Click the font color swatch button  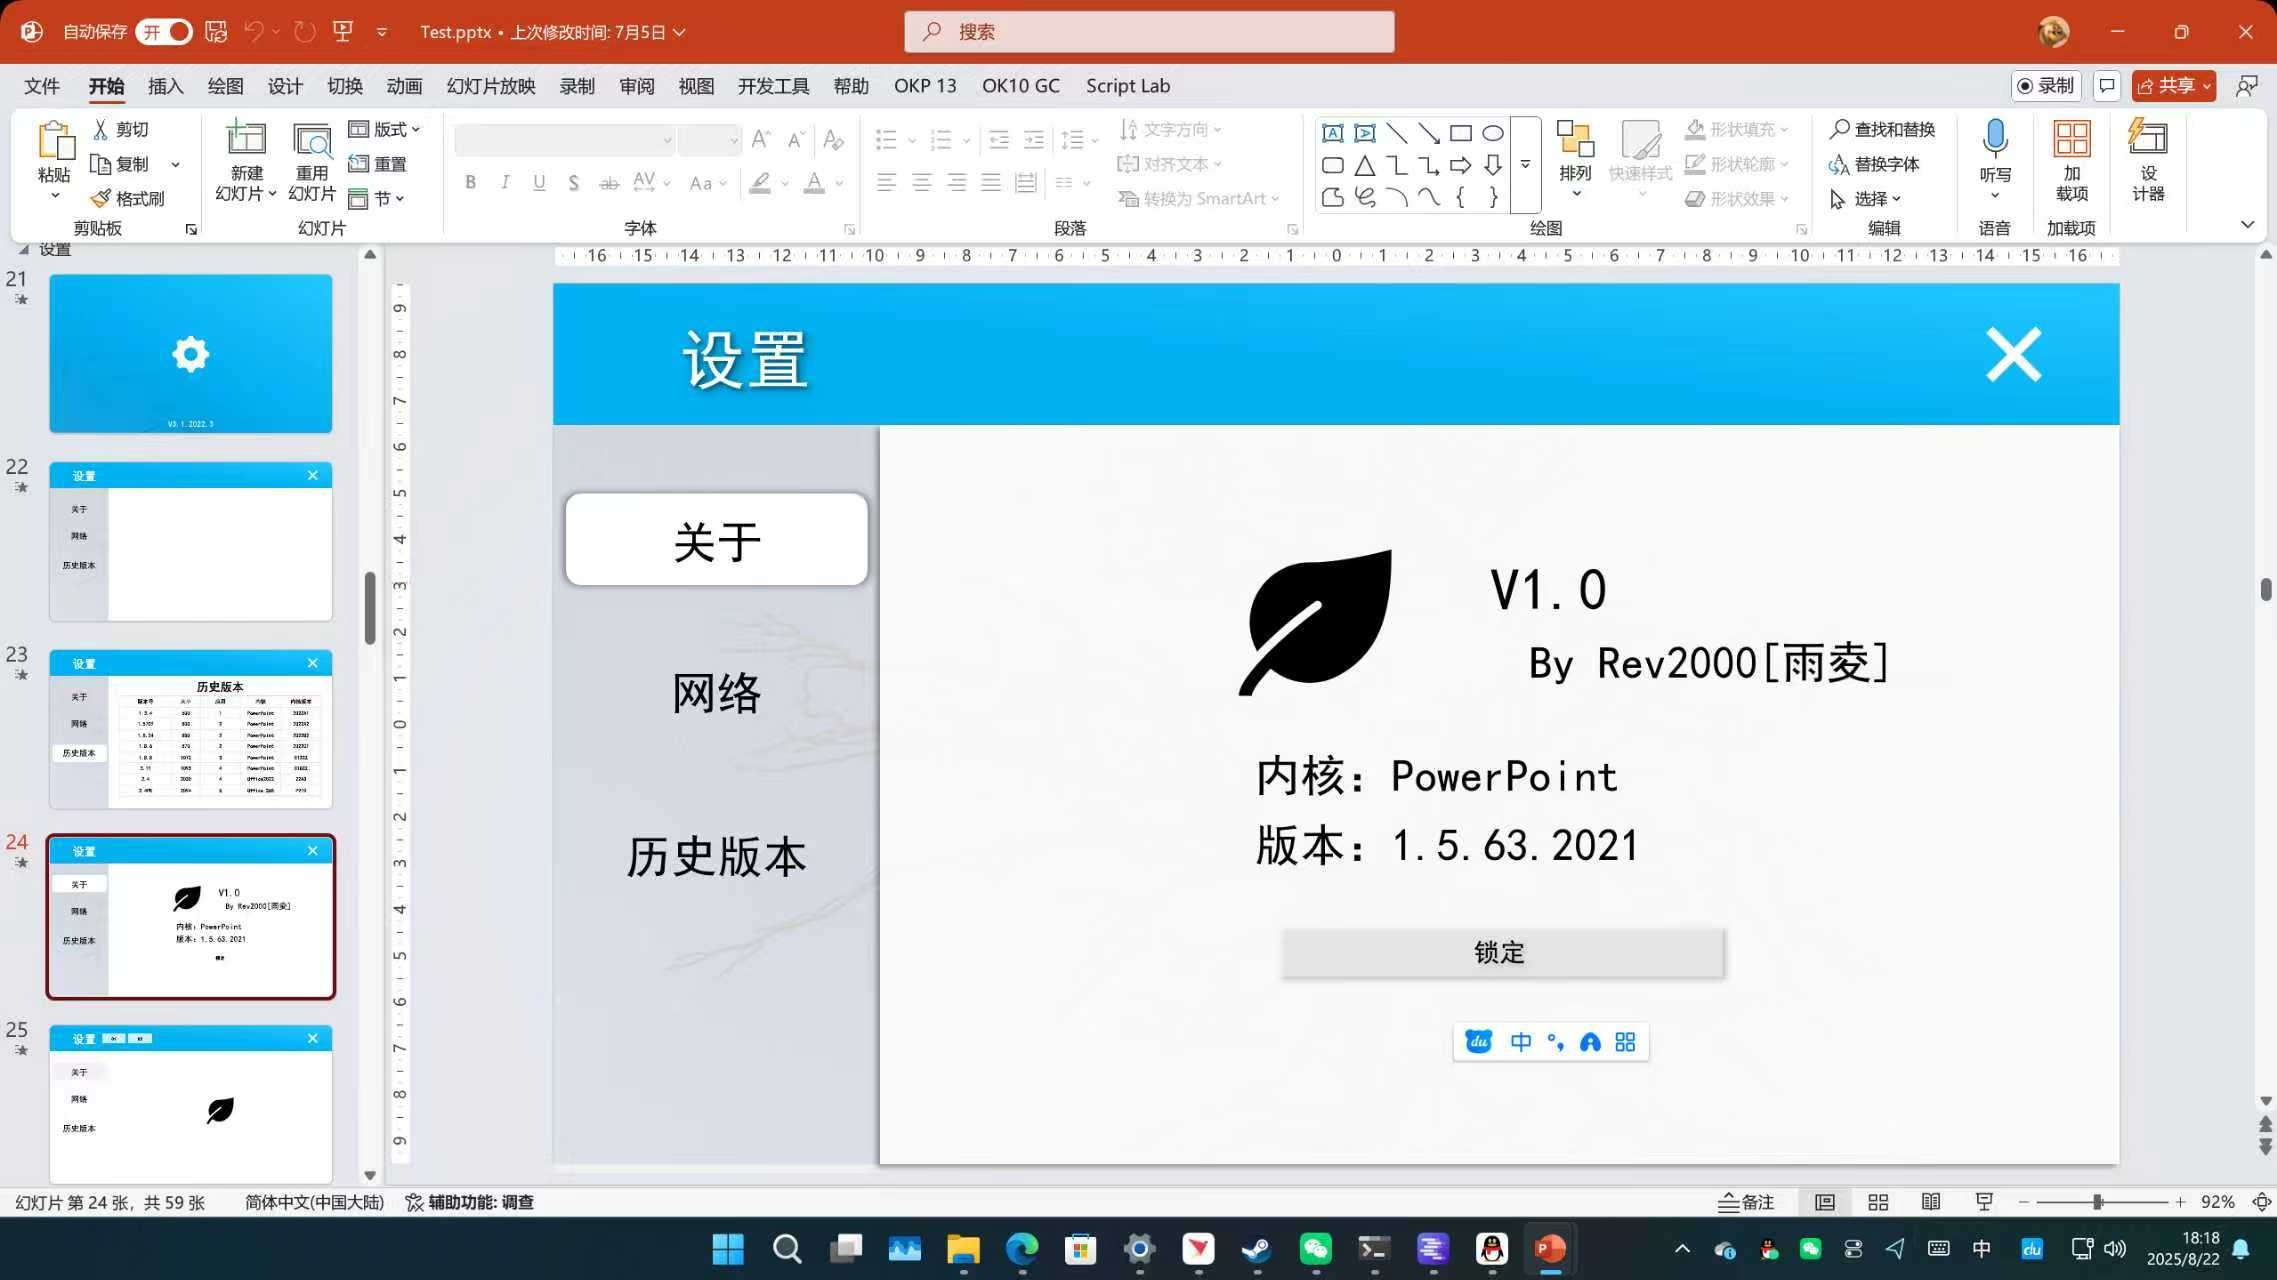click(814, 183)
